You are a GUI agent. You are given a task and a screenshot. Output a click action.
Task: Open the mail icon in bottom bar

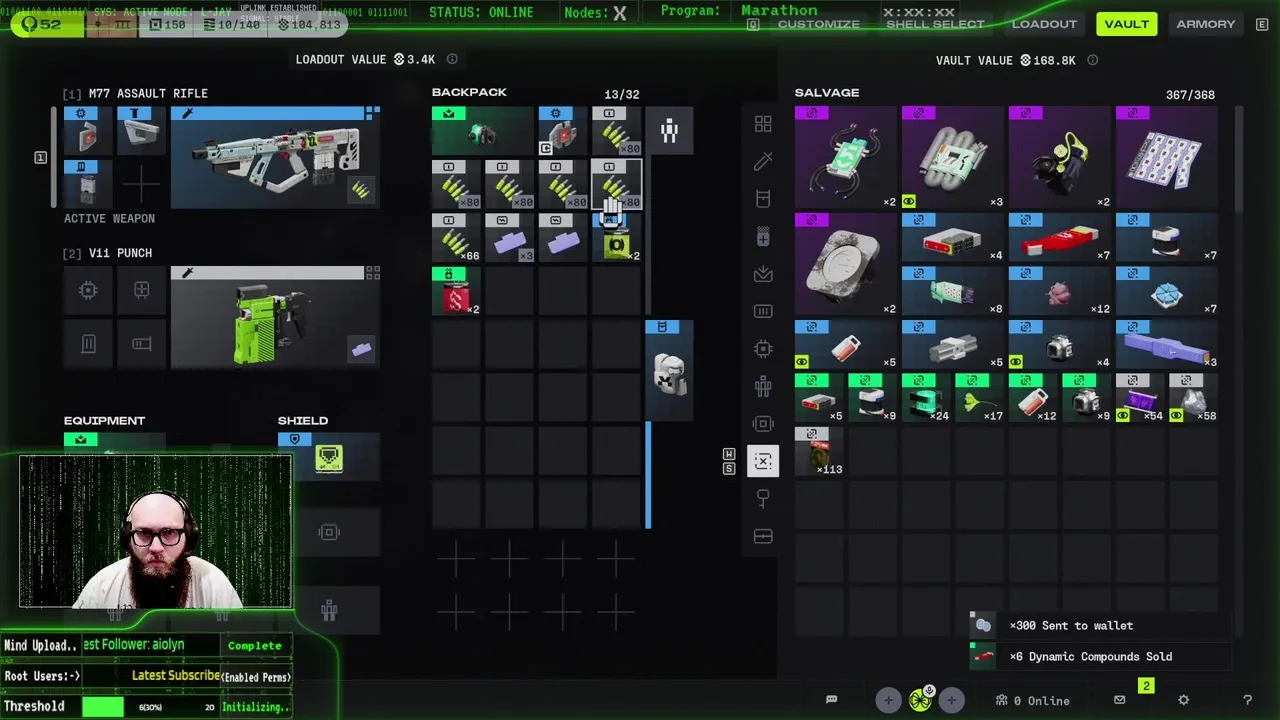tap(1119, 700)
